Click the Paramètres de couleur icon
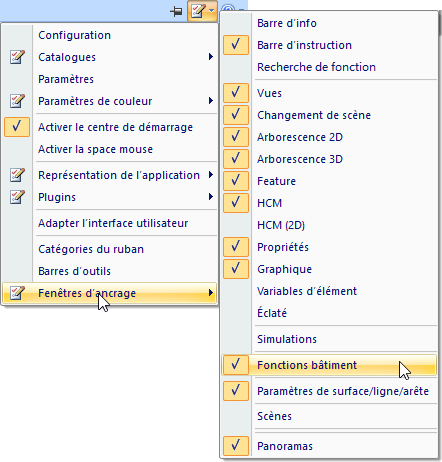 click(x=17, y=101)
